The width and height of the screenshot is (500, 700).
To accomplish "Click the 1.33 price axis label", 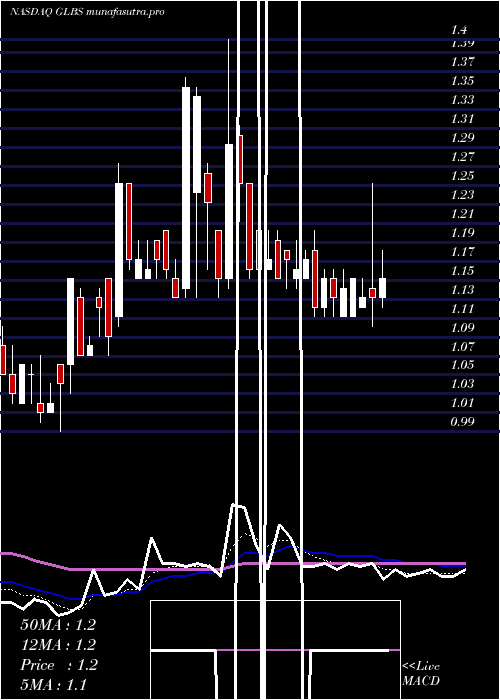I will [462, 100].
